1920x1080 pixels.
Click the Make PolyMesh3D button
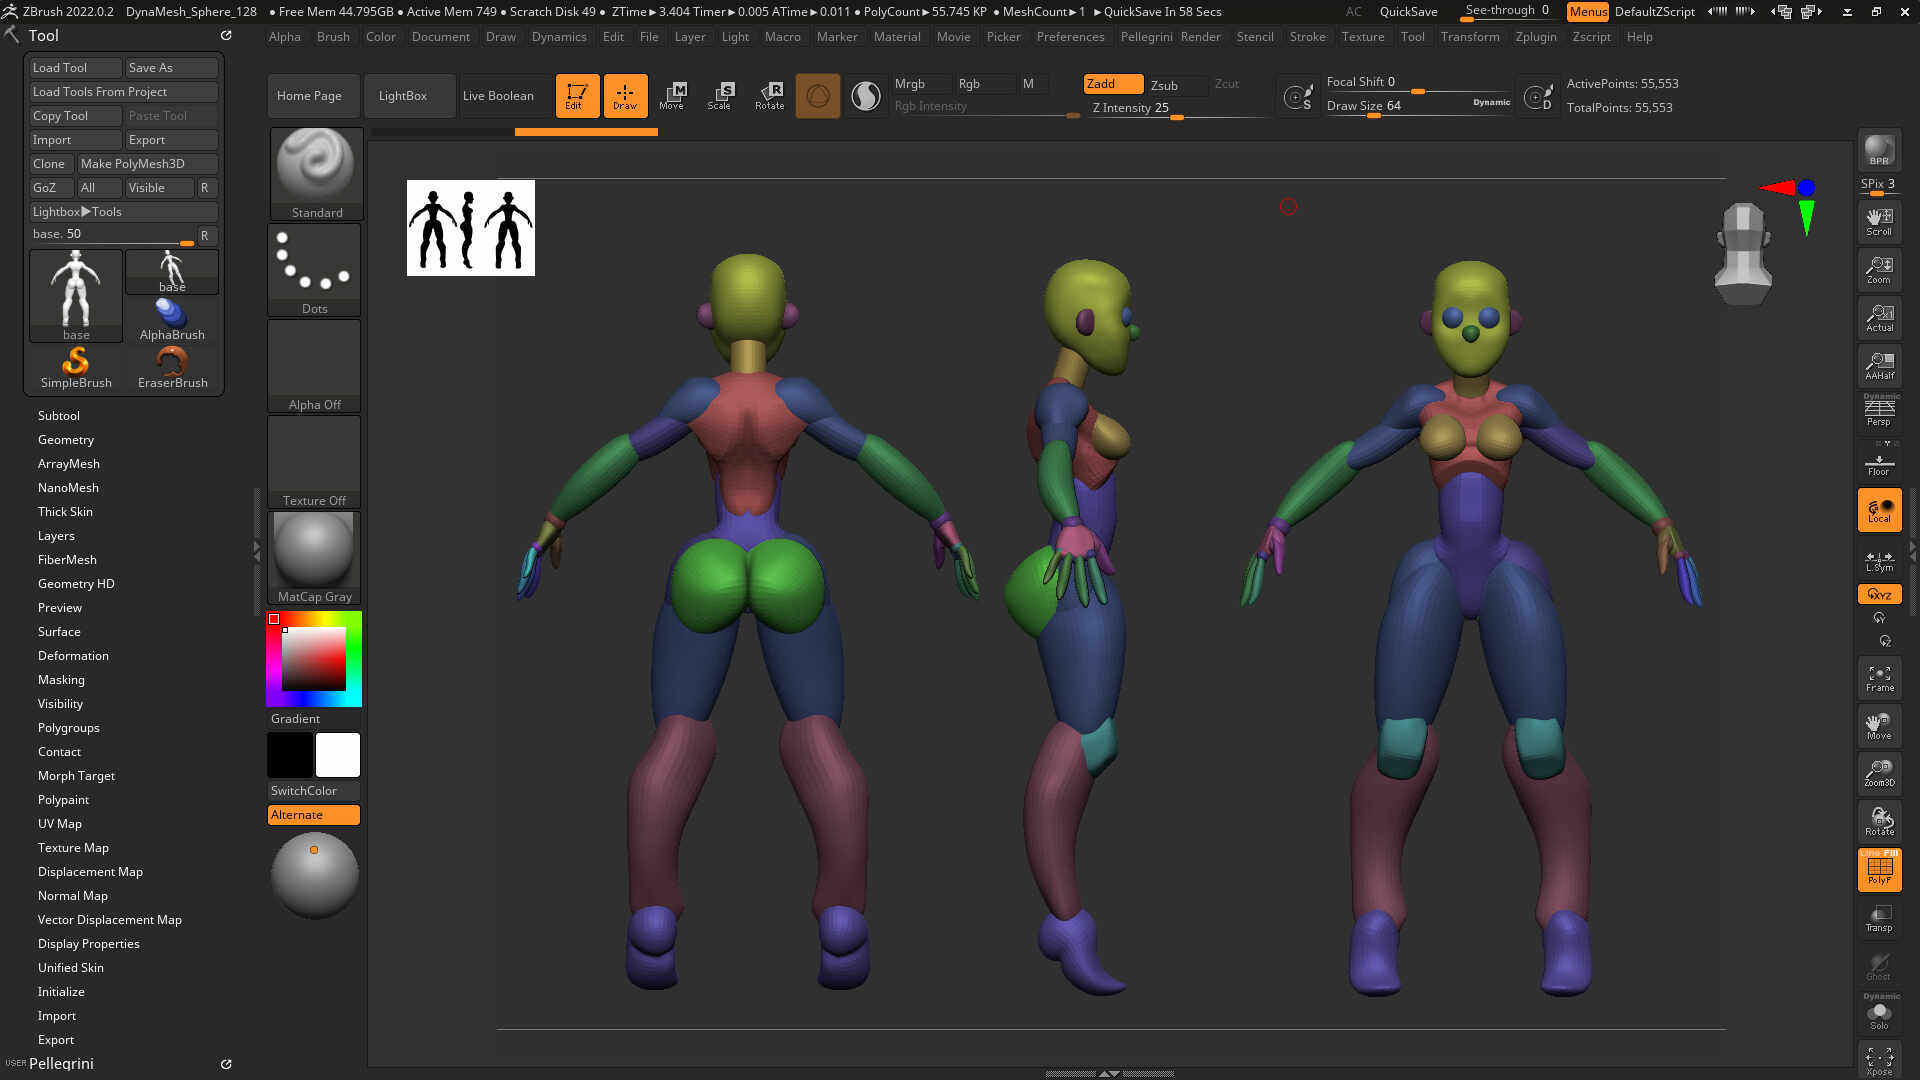(x=147, y=164)
